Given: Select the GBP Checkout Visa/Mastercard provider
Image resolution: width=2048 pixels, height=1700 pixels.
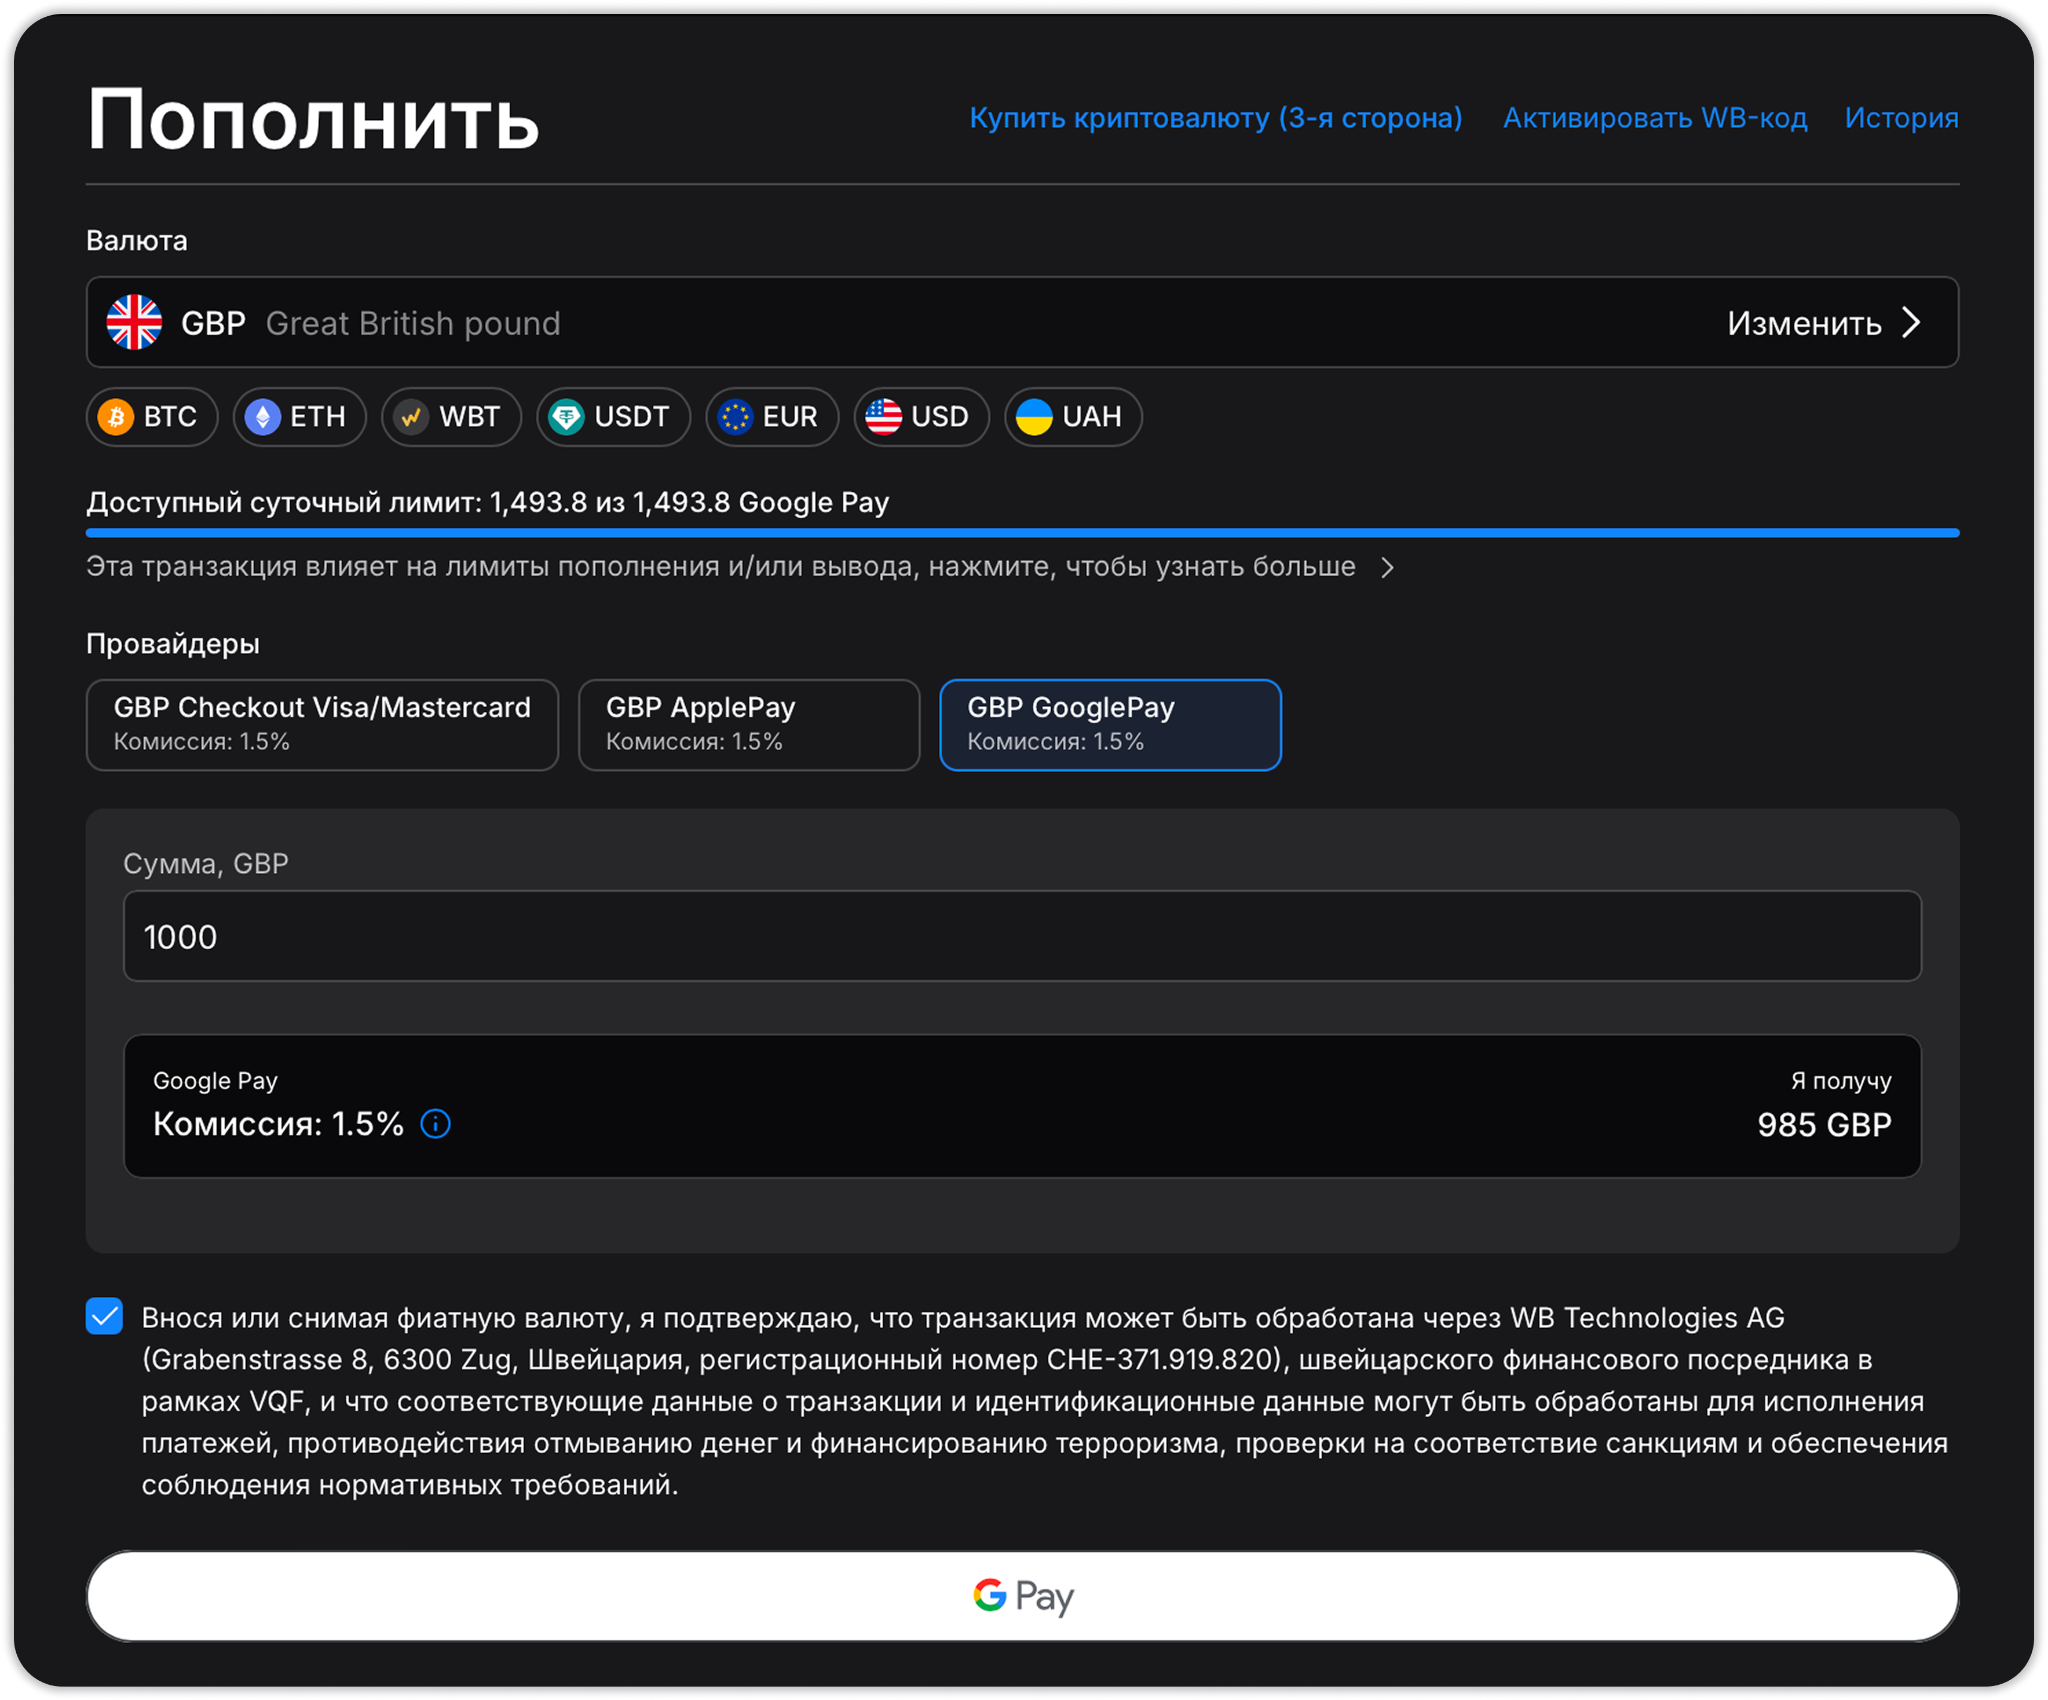Looking at the screenshot, I should tap(322, 725).
